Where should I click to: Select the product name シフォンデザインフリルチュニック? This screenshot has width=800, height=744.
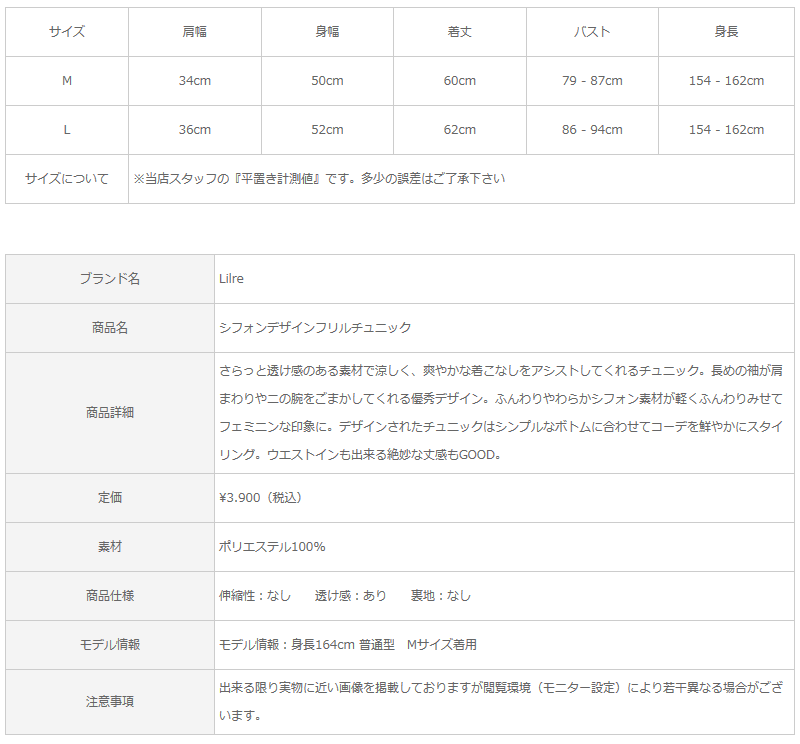pos(315,328)
